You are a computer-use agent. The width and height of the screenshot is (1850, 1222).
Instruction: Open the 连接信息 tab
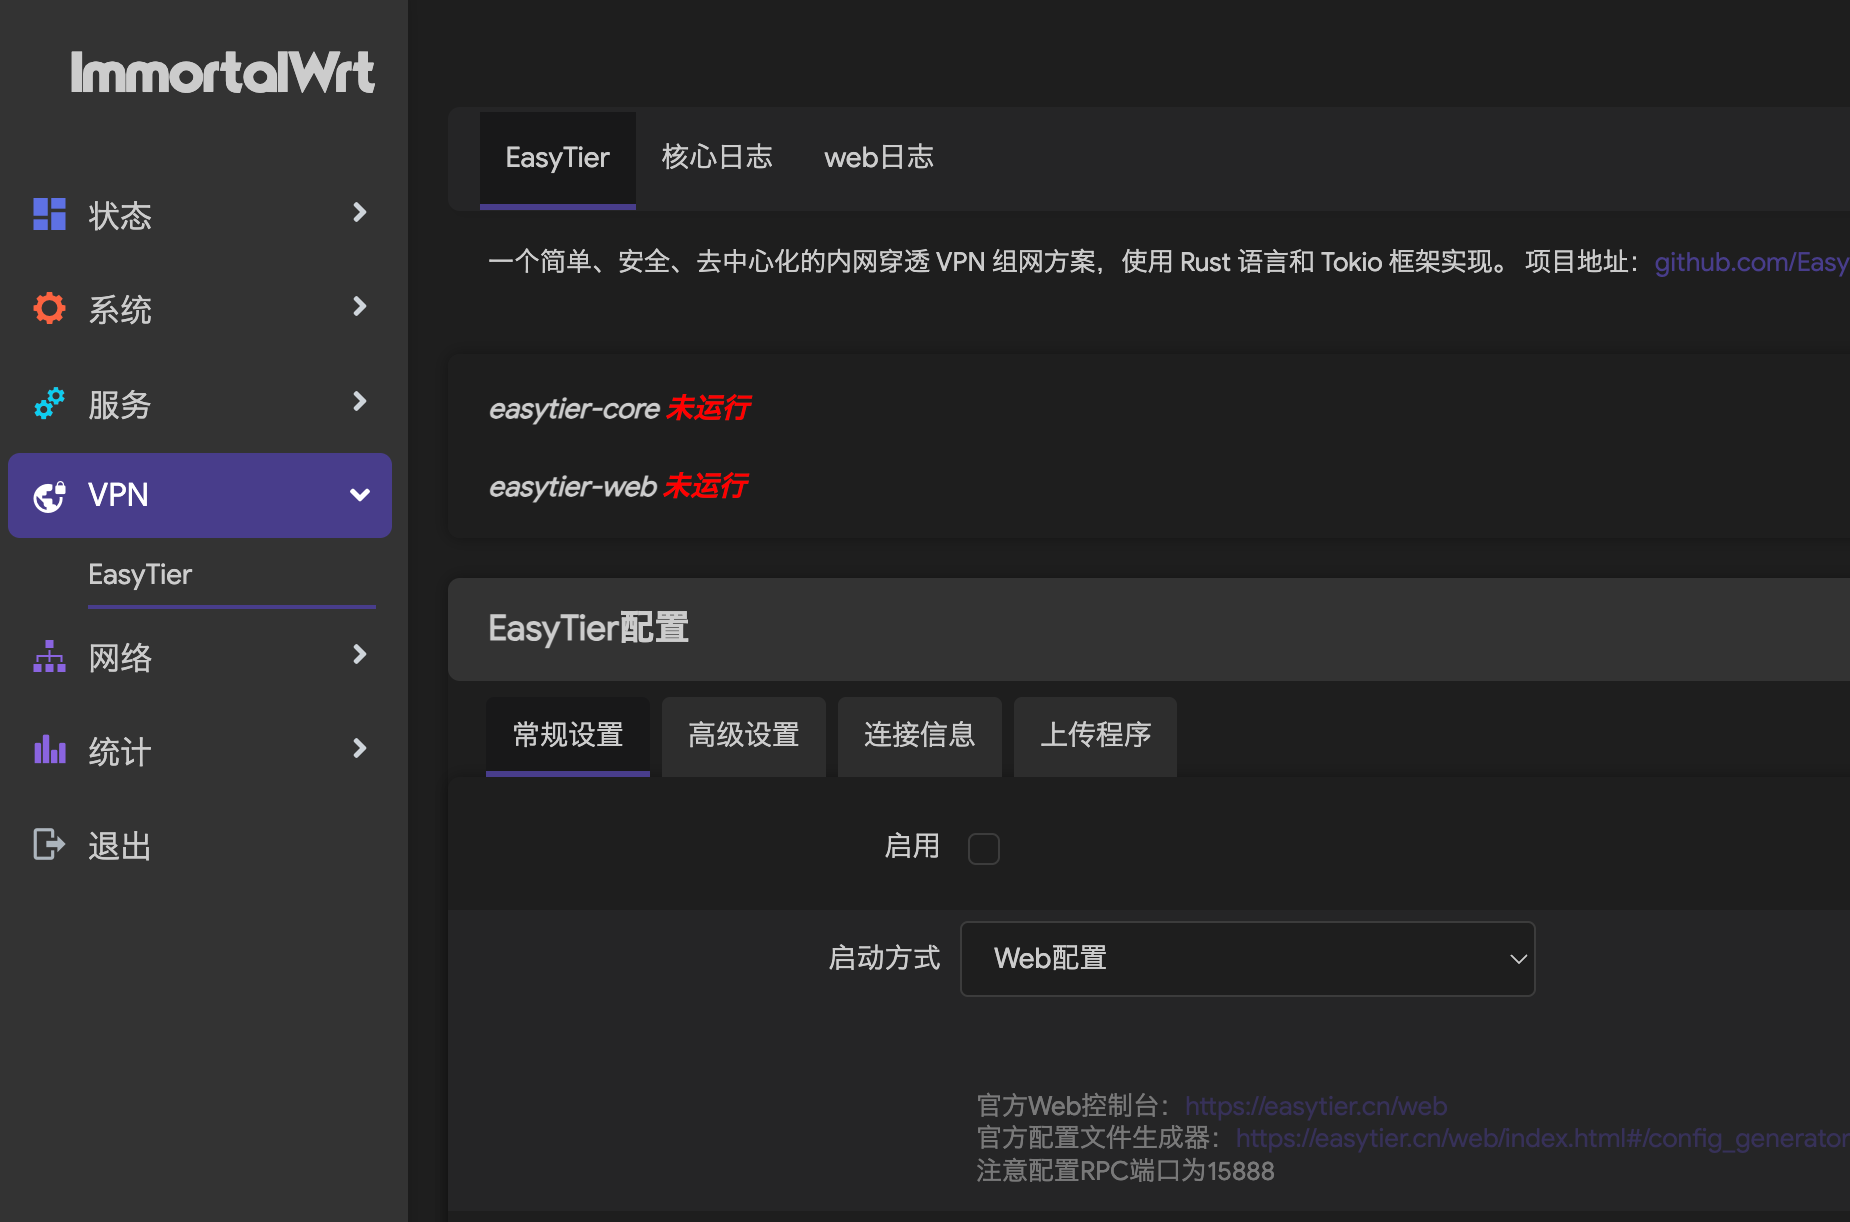click(918, 736)
